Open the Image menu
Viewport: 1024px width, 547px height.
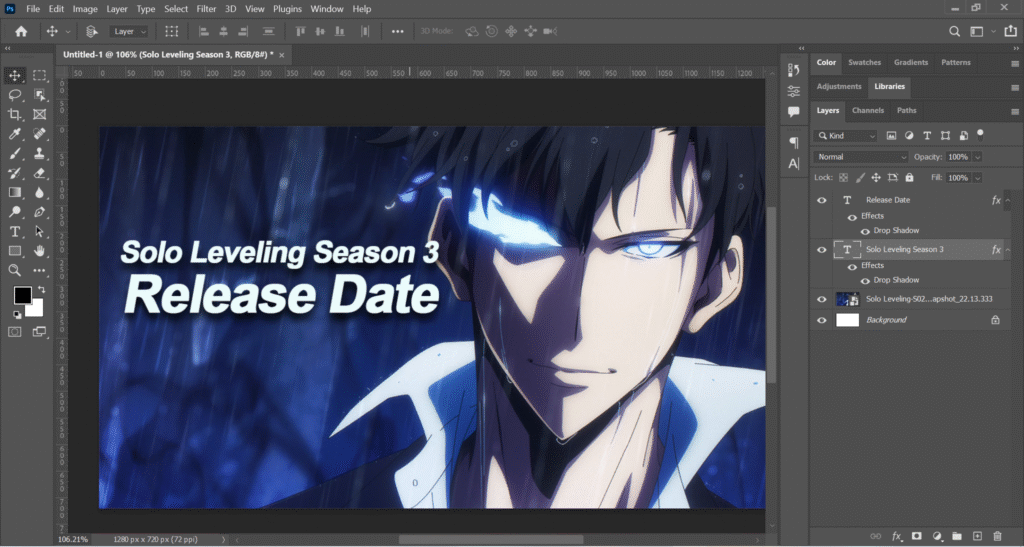click(85, 9)
